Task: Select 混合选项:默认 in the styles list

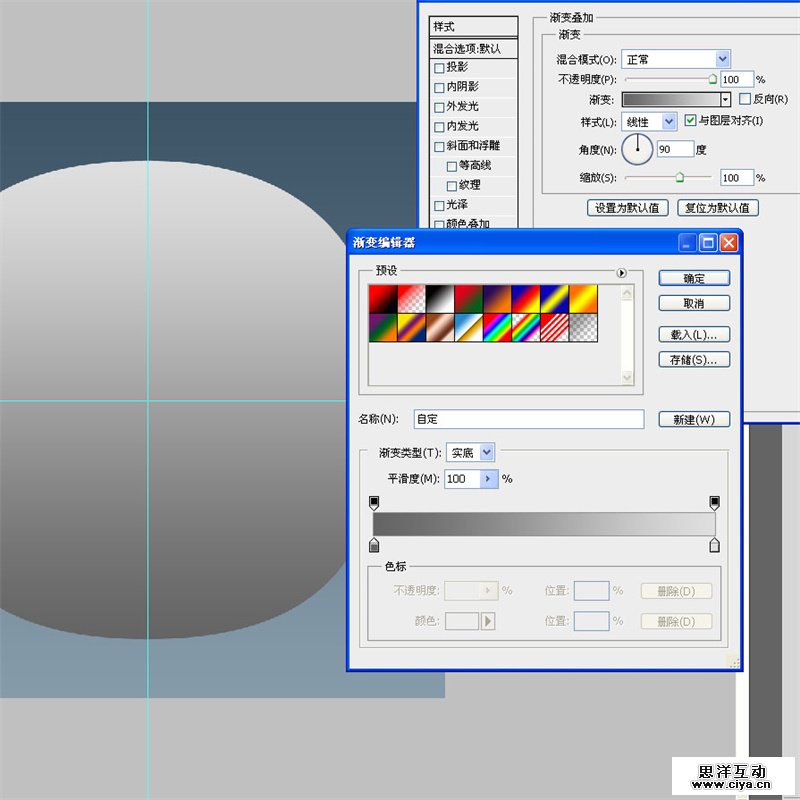Action: pyautogui.click(x=473, y=48)
